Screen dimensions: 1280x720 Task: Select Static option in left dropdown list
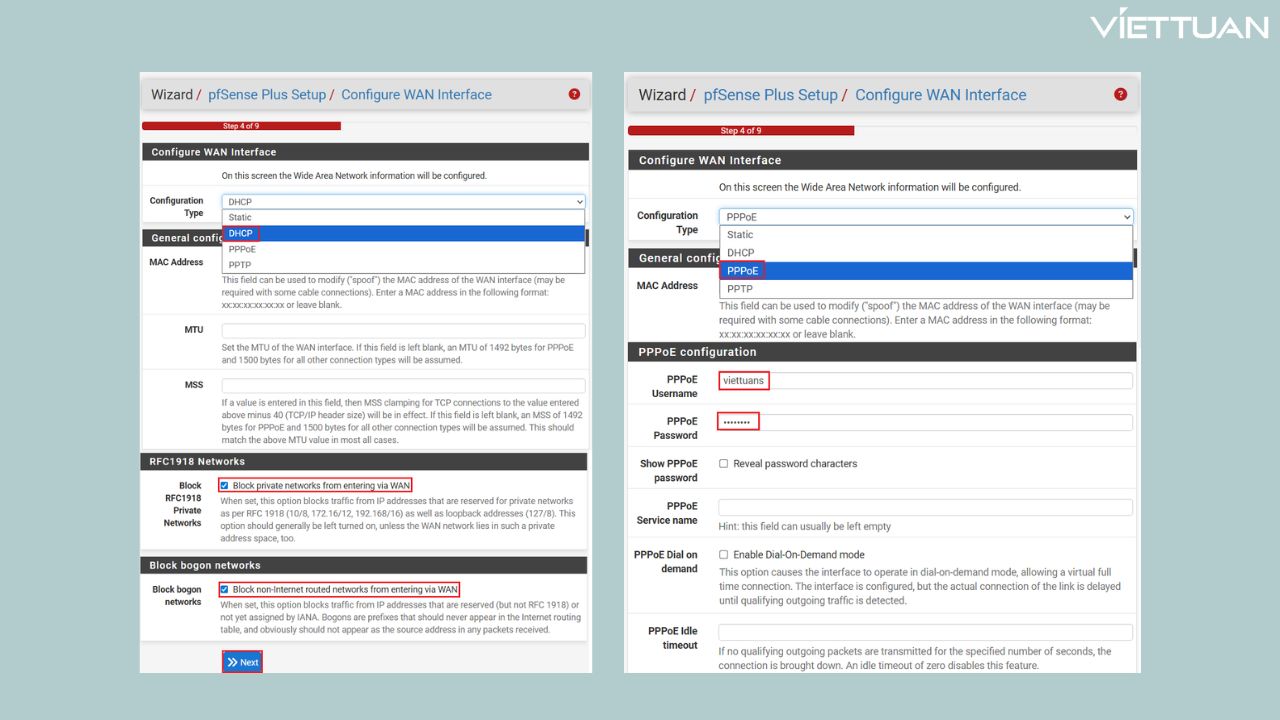[241, 217]
